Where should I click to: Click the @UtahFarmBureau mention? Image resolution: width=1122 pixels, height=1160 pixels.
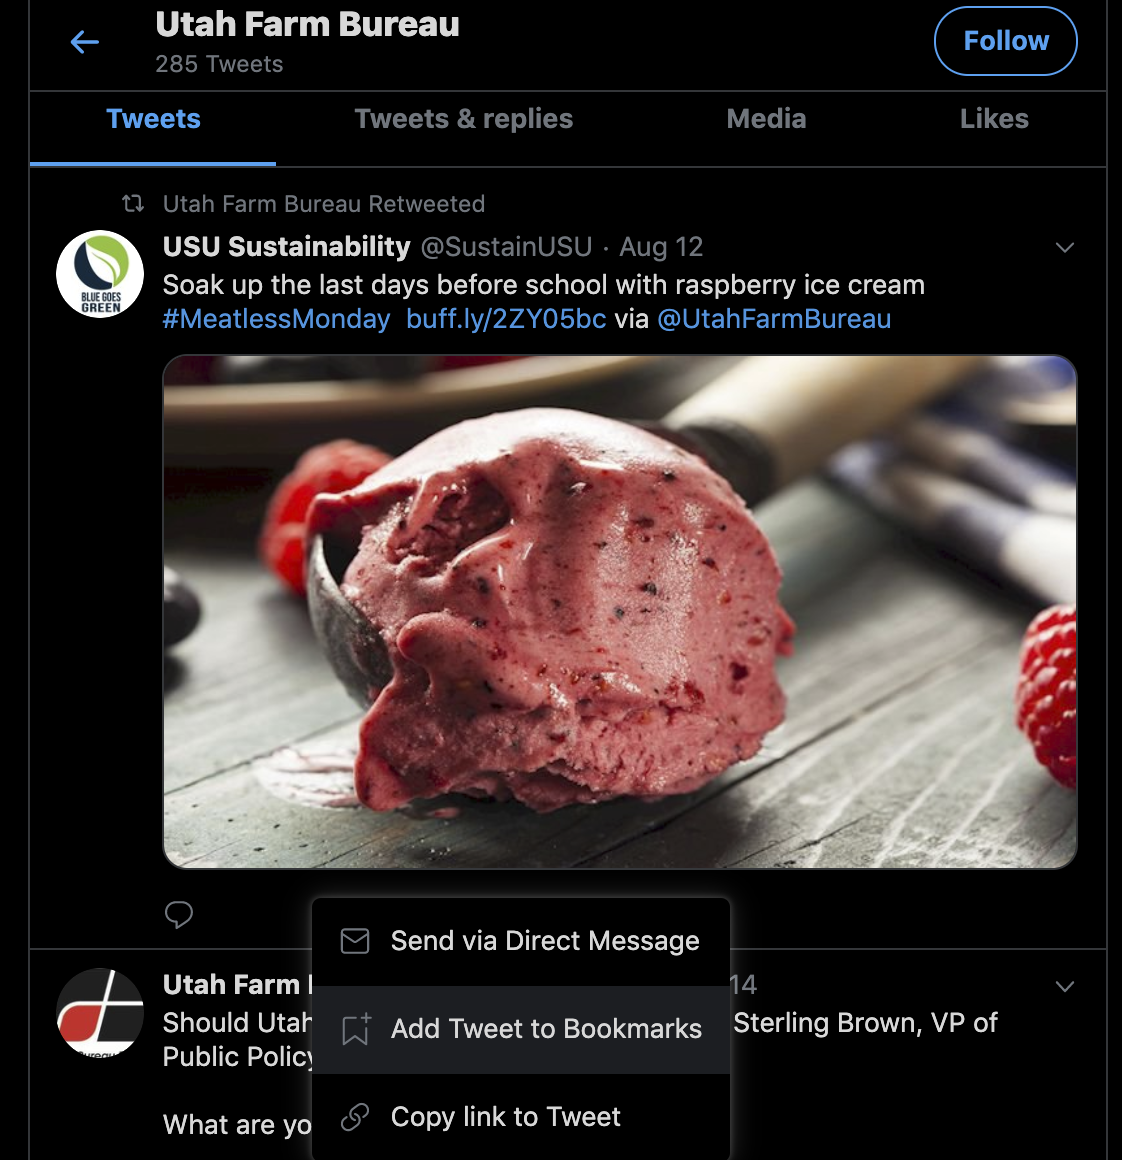click(774, 319)
